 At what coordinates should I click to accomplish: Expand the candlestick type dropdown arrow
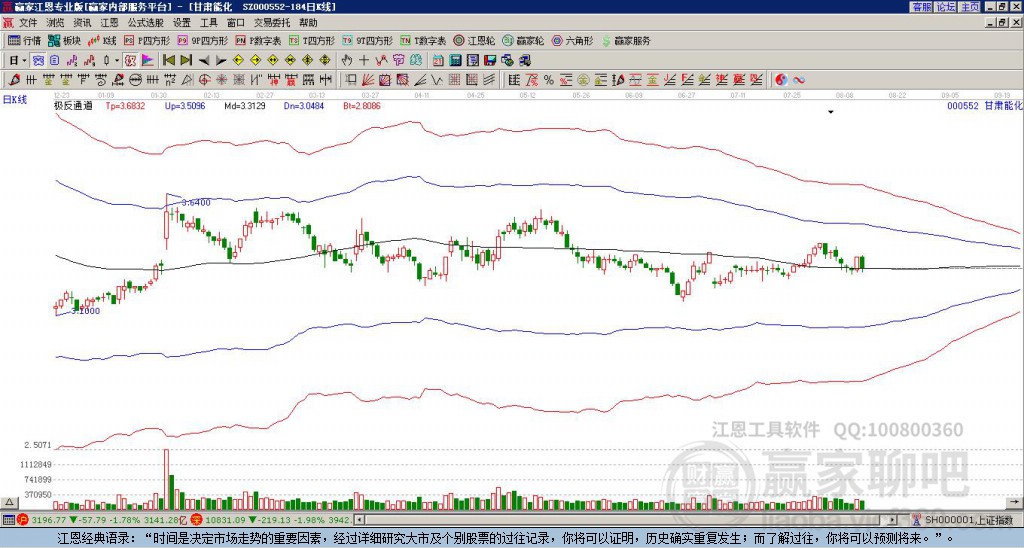pyautogui.click(x=117, y=61)
